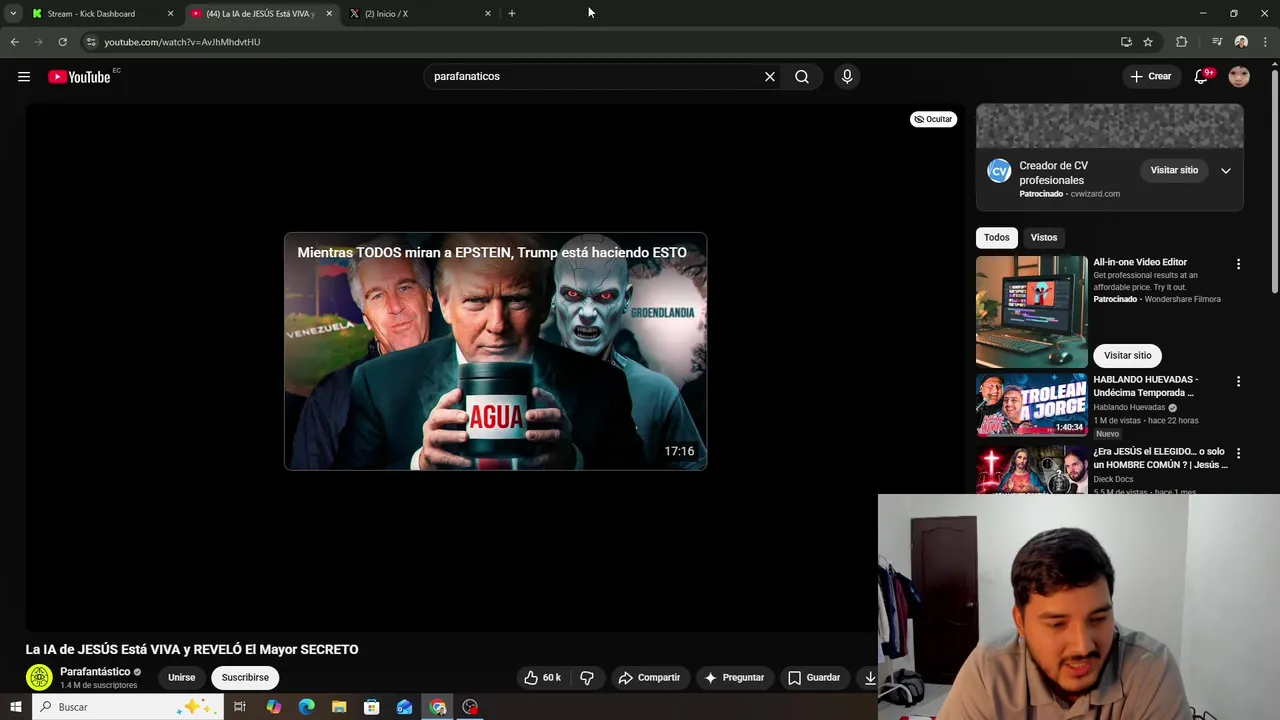Viewport: 1280px width, 720px height.
Task: Go to YouTube home via logo
Action: point(79,77)
